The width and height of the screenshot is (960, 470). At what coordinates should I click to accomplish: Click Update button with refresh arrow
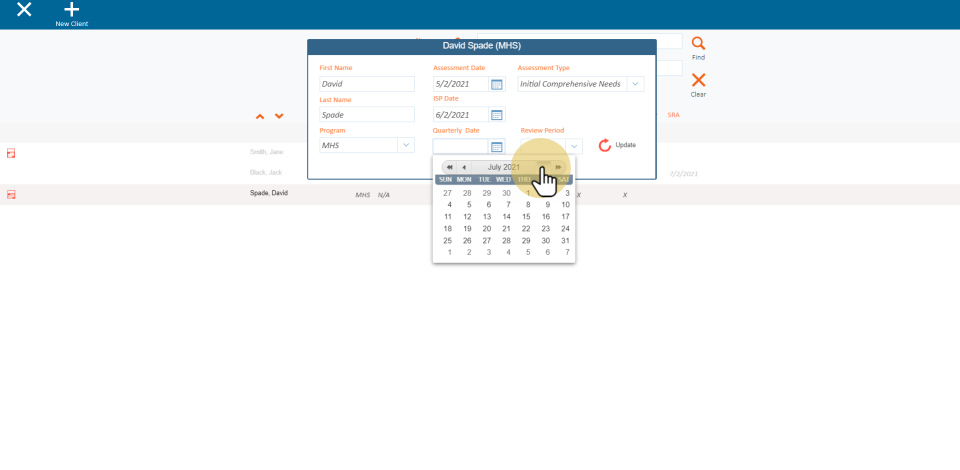coord(617,145)
